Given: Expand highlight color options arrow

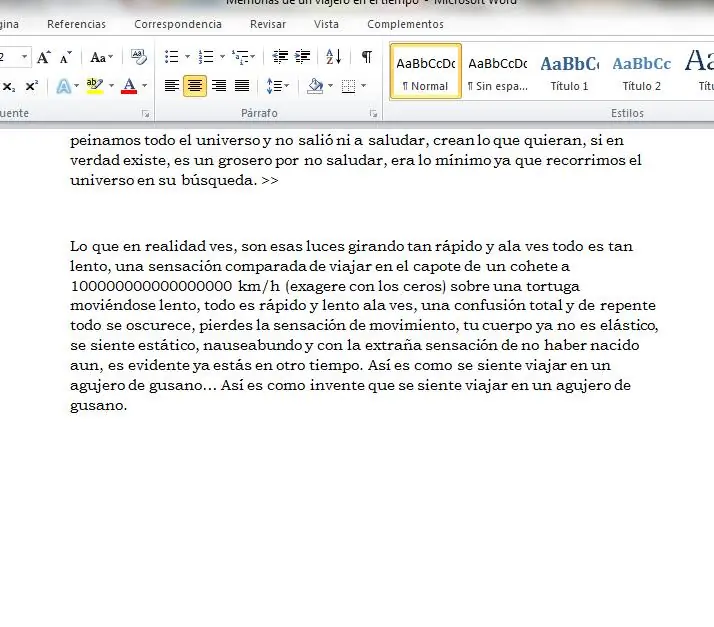Looking at the screenshot, I should tap(111, 86).
